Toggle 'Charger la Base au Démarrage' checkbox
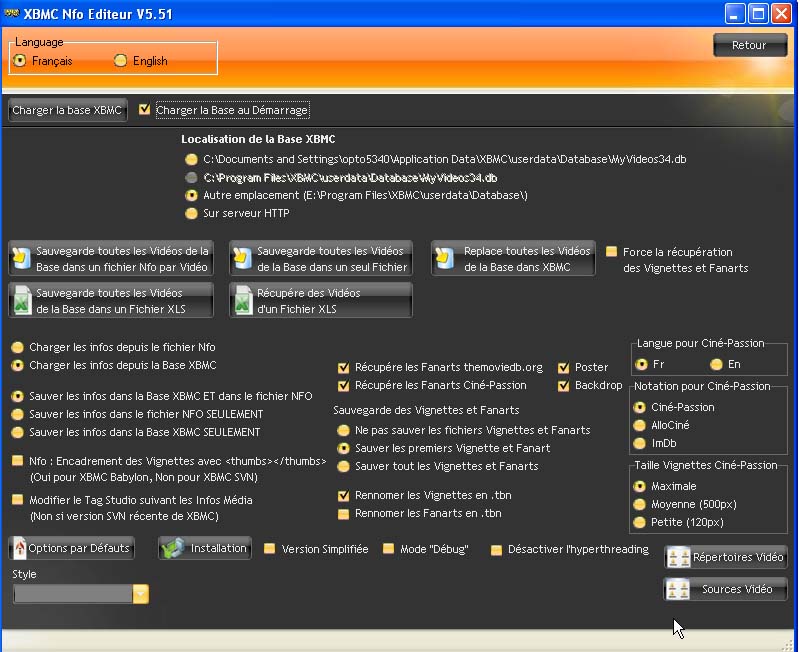Screen dimensions: 800x652 pos(144,110)
